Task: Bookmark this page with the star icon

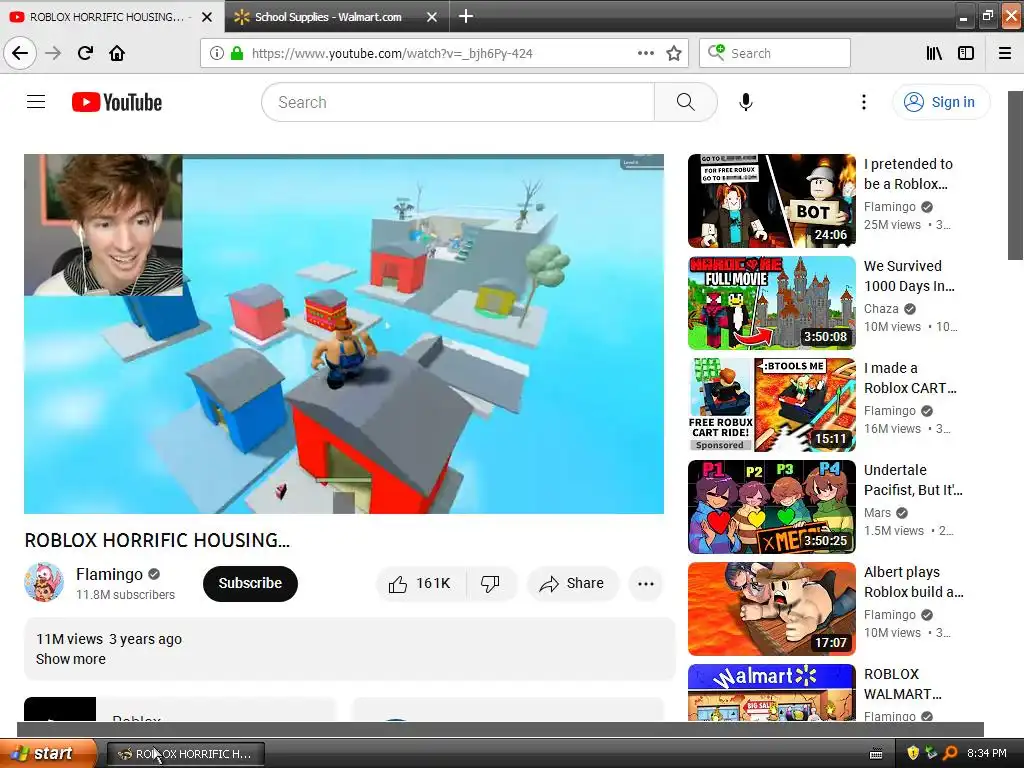Action: 674,53
